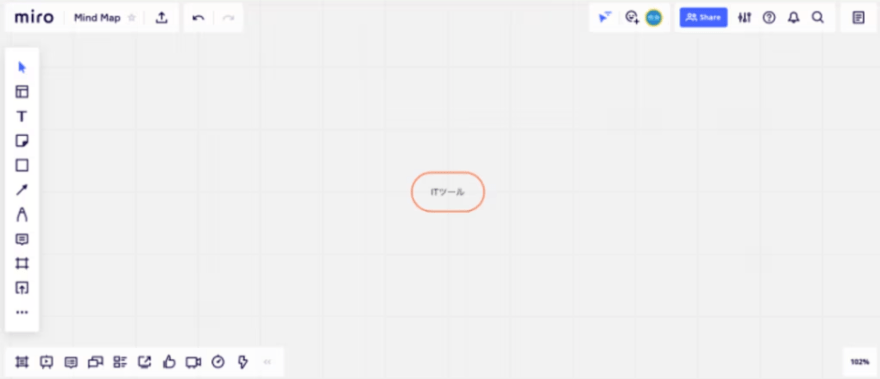Open the Templates tool in sidebar

[22, 92]
